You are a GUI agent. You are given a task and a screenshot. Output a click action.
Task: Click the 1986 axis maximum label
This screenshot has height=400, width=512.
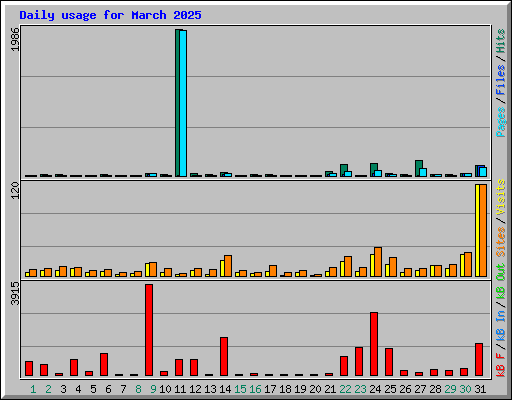pyautogui.click(x=15, y=39)
